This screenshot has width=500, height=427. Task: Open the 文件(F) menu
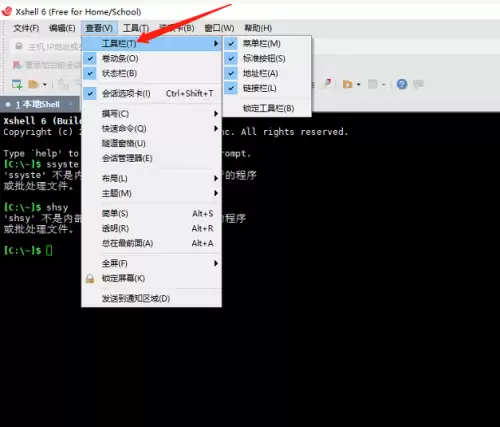[x=26, y=28]
